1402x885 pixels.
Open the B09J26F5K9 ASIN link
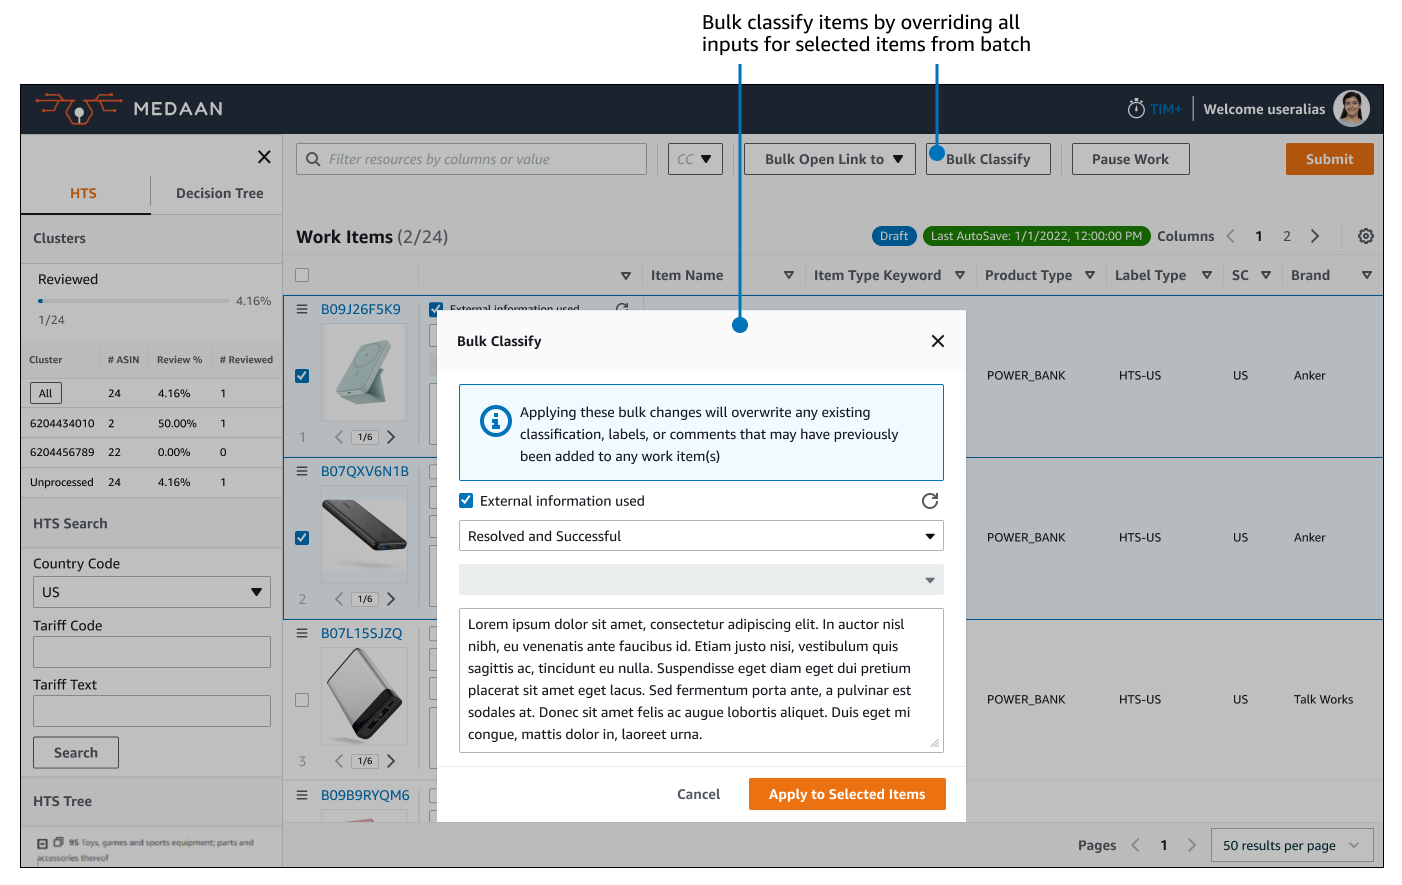point(361,309)
